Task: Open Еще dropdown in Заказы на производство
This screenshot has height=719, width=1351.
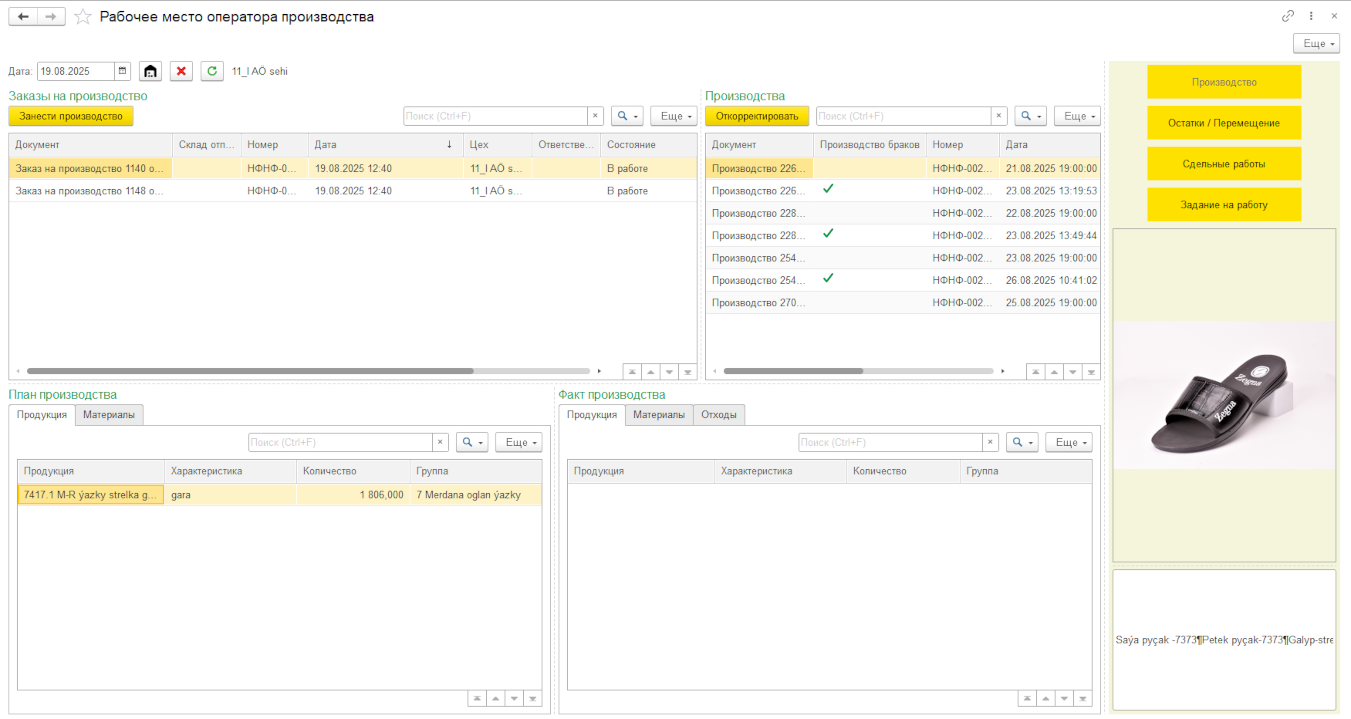Action: pos(673,116)
